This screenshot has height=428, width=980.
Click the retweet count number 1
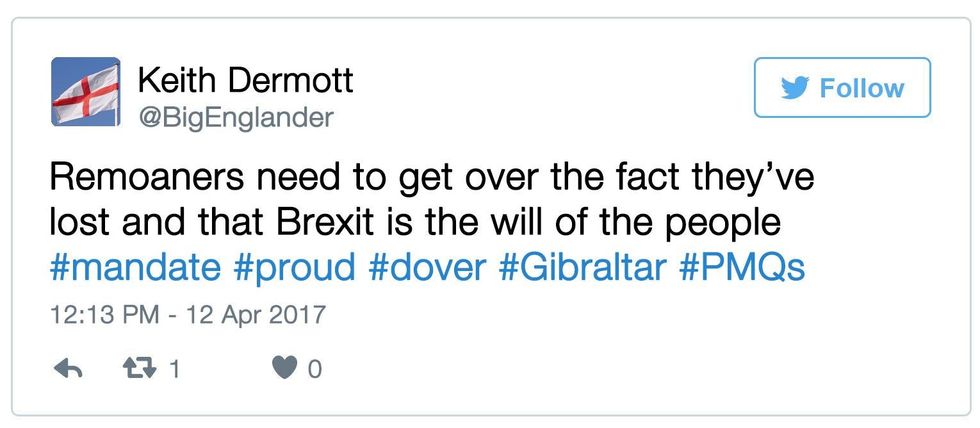click(x=175, y=370)
